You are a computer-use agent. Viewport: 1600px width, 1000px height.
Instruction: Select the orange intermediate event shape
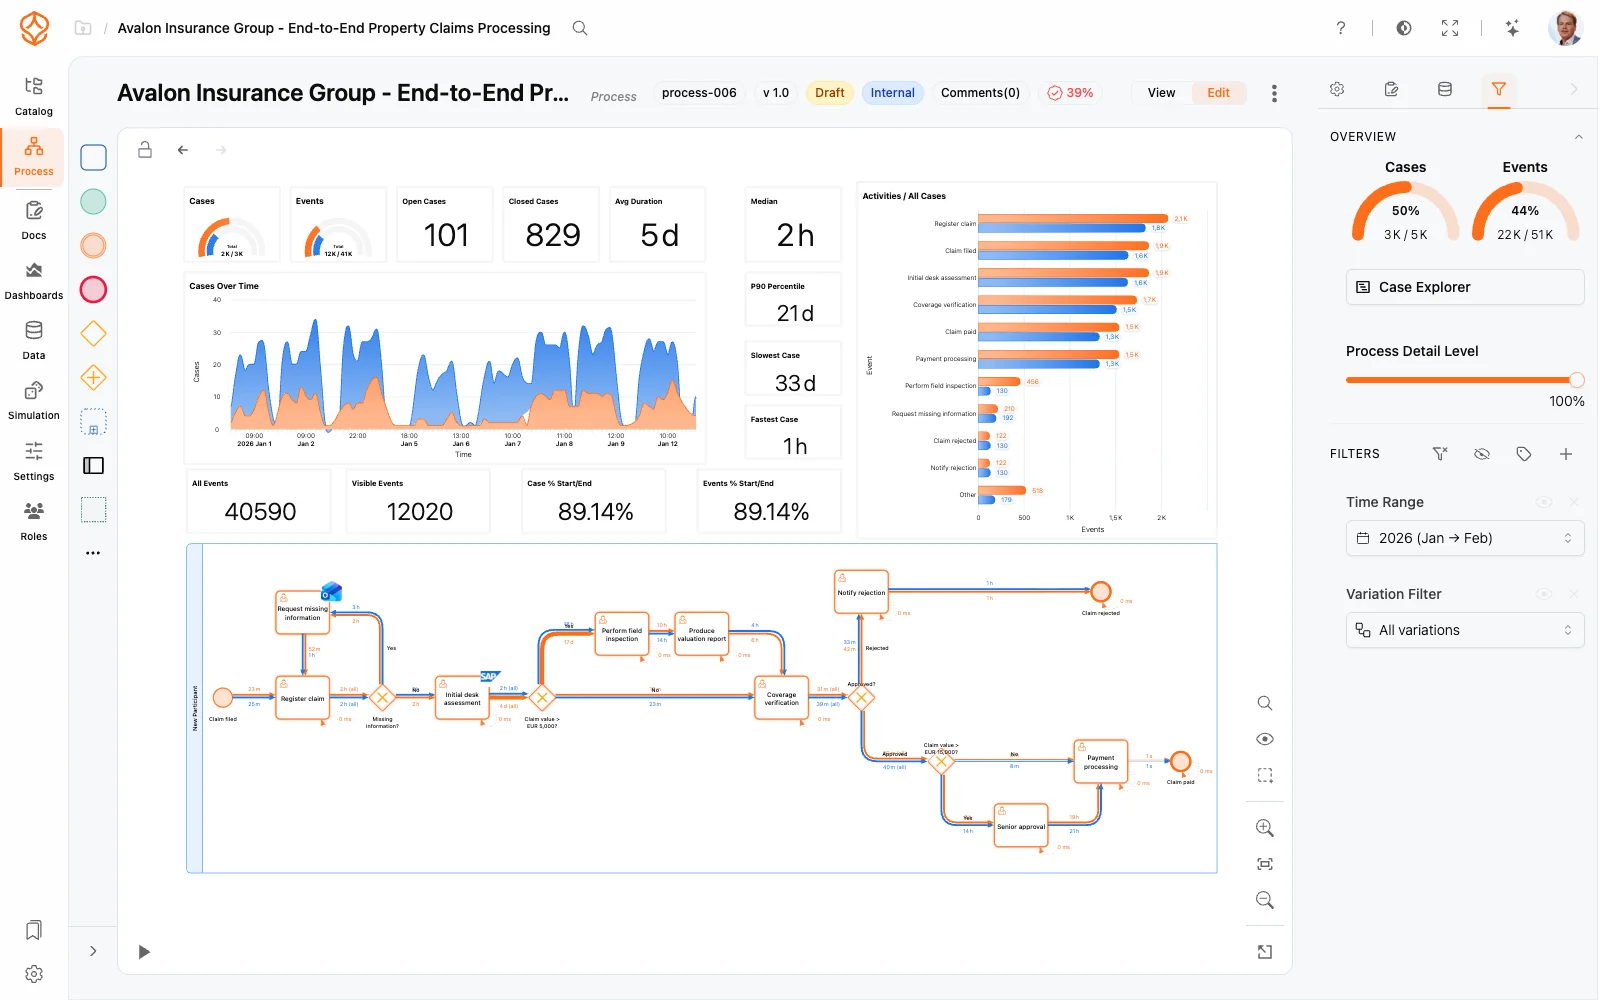[93, 246]
